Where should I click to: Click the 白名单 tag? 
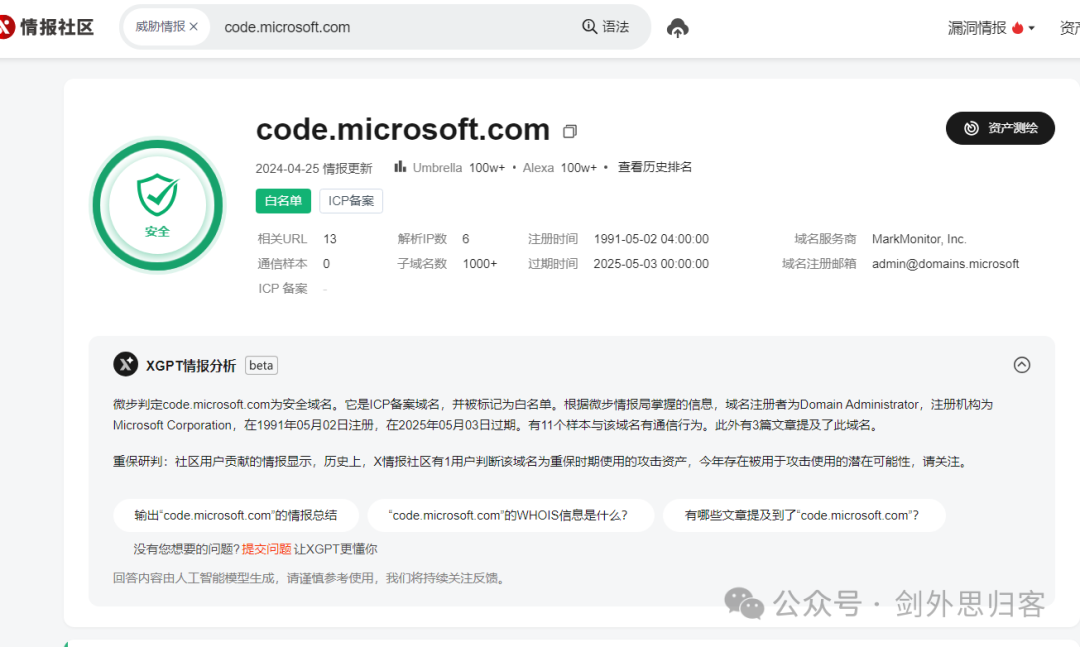[x=283, y=201]
